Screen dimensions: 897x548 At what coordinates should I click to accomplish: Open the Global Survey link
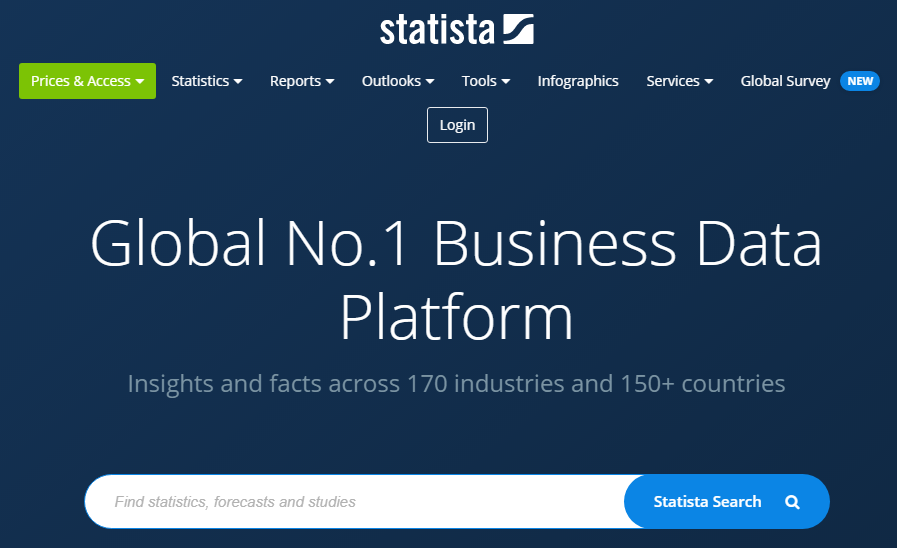click(785, 81)
